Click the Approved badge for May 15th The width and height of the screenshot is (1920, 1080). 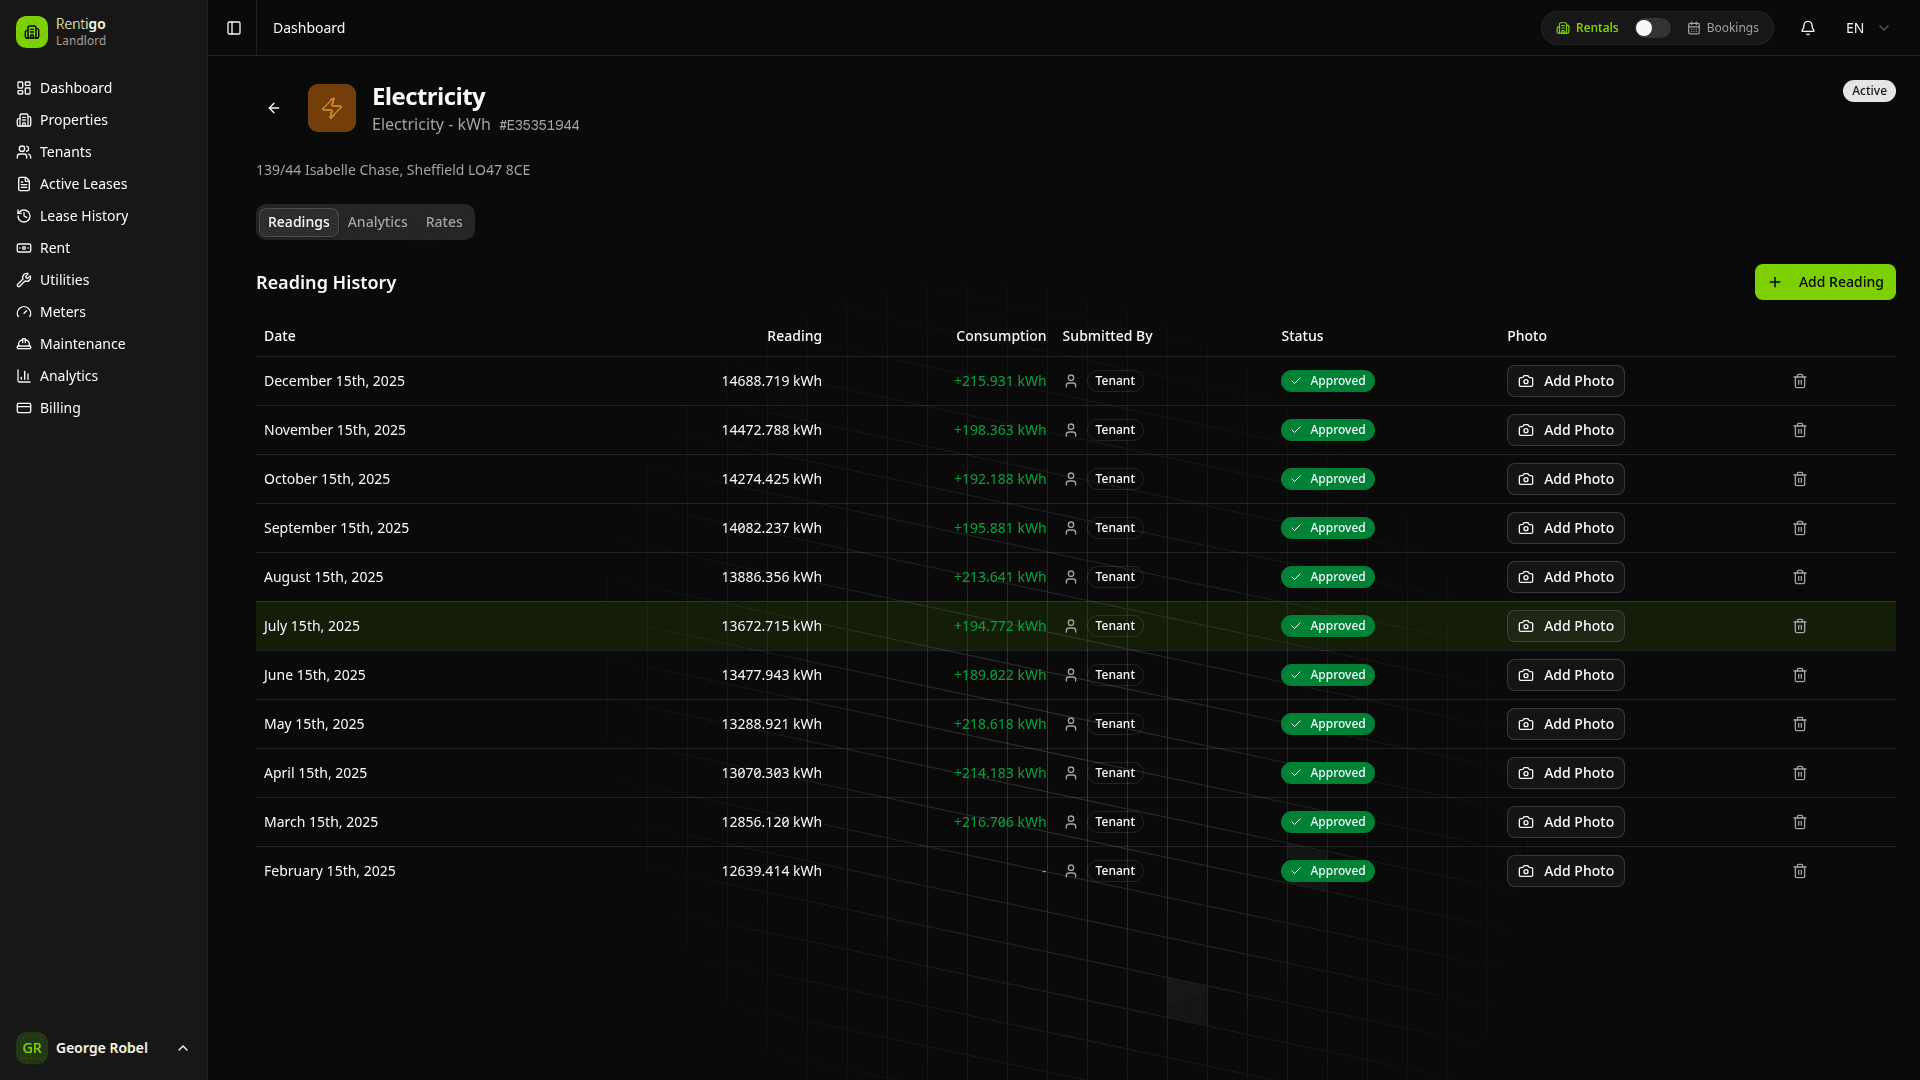click(1327, 724)
